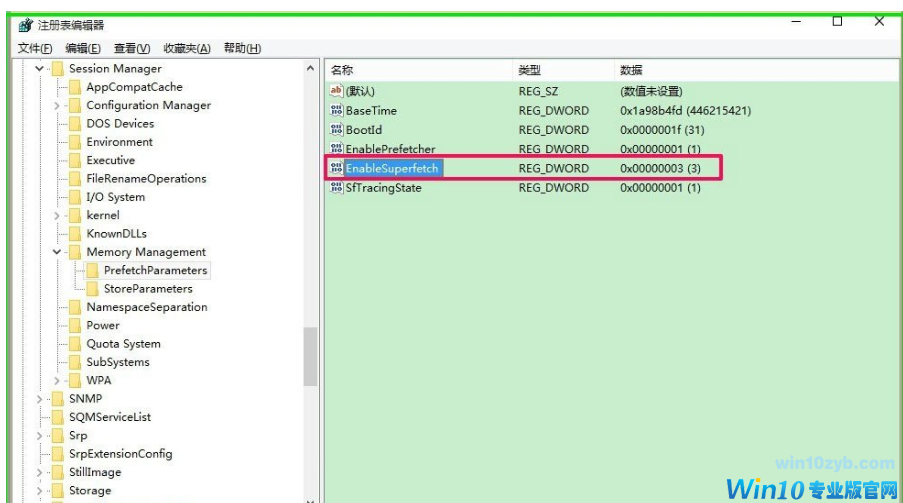Click the Executive folder icon
The width and height of the screenshot is (903, 503).
pyautogui.click(x=75, y=160)
